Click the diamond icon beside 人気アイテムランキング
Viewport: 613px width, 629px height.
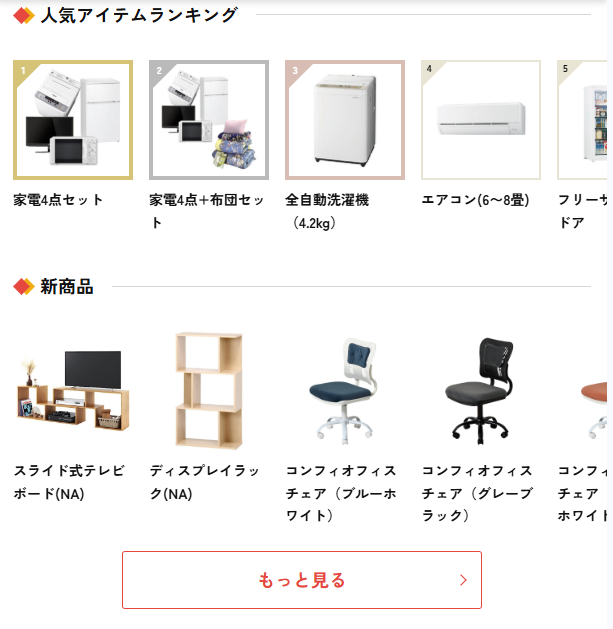tap(24, 16)
